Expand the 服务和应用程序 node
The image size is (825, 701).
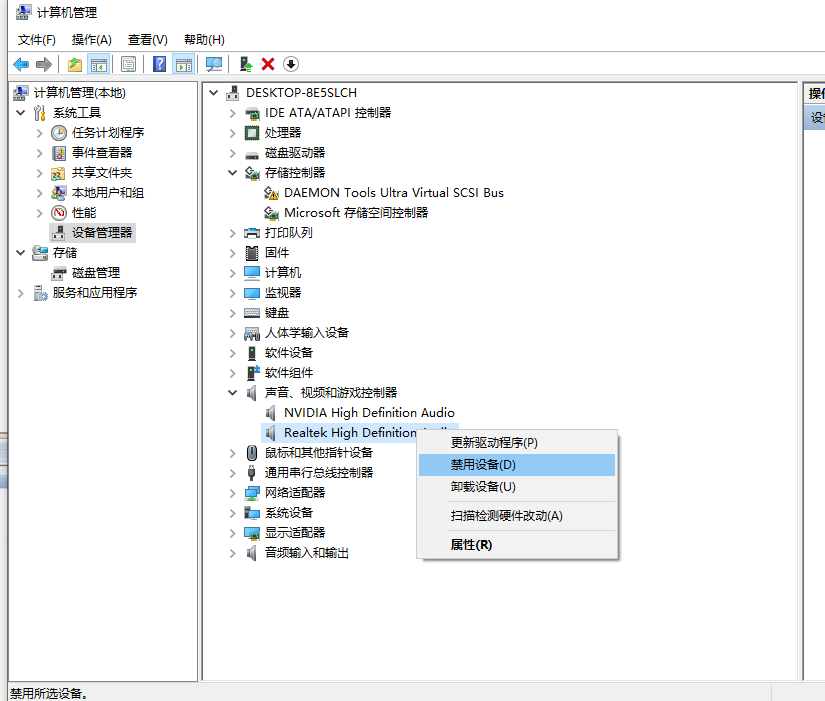pyautogui.click(x=21, y=293)
